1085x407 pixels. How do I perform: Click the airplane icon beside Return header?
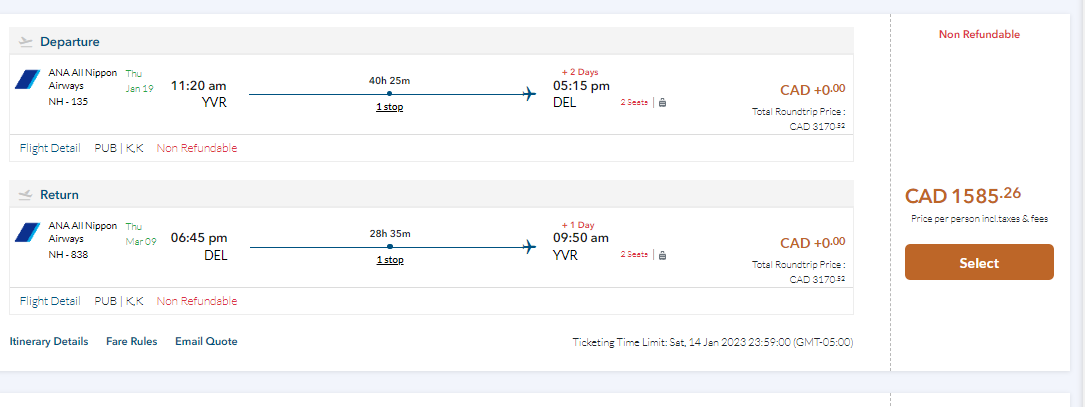click(26, 195)
